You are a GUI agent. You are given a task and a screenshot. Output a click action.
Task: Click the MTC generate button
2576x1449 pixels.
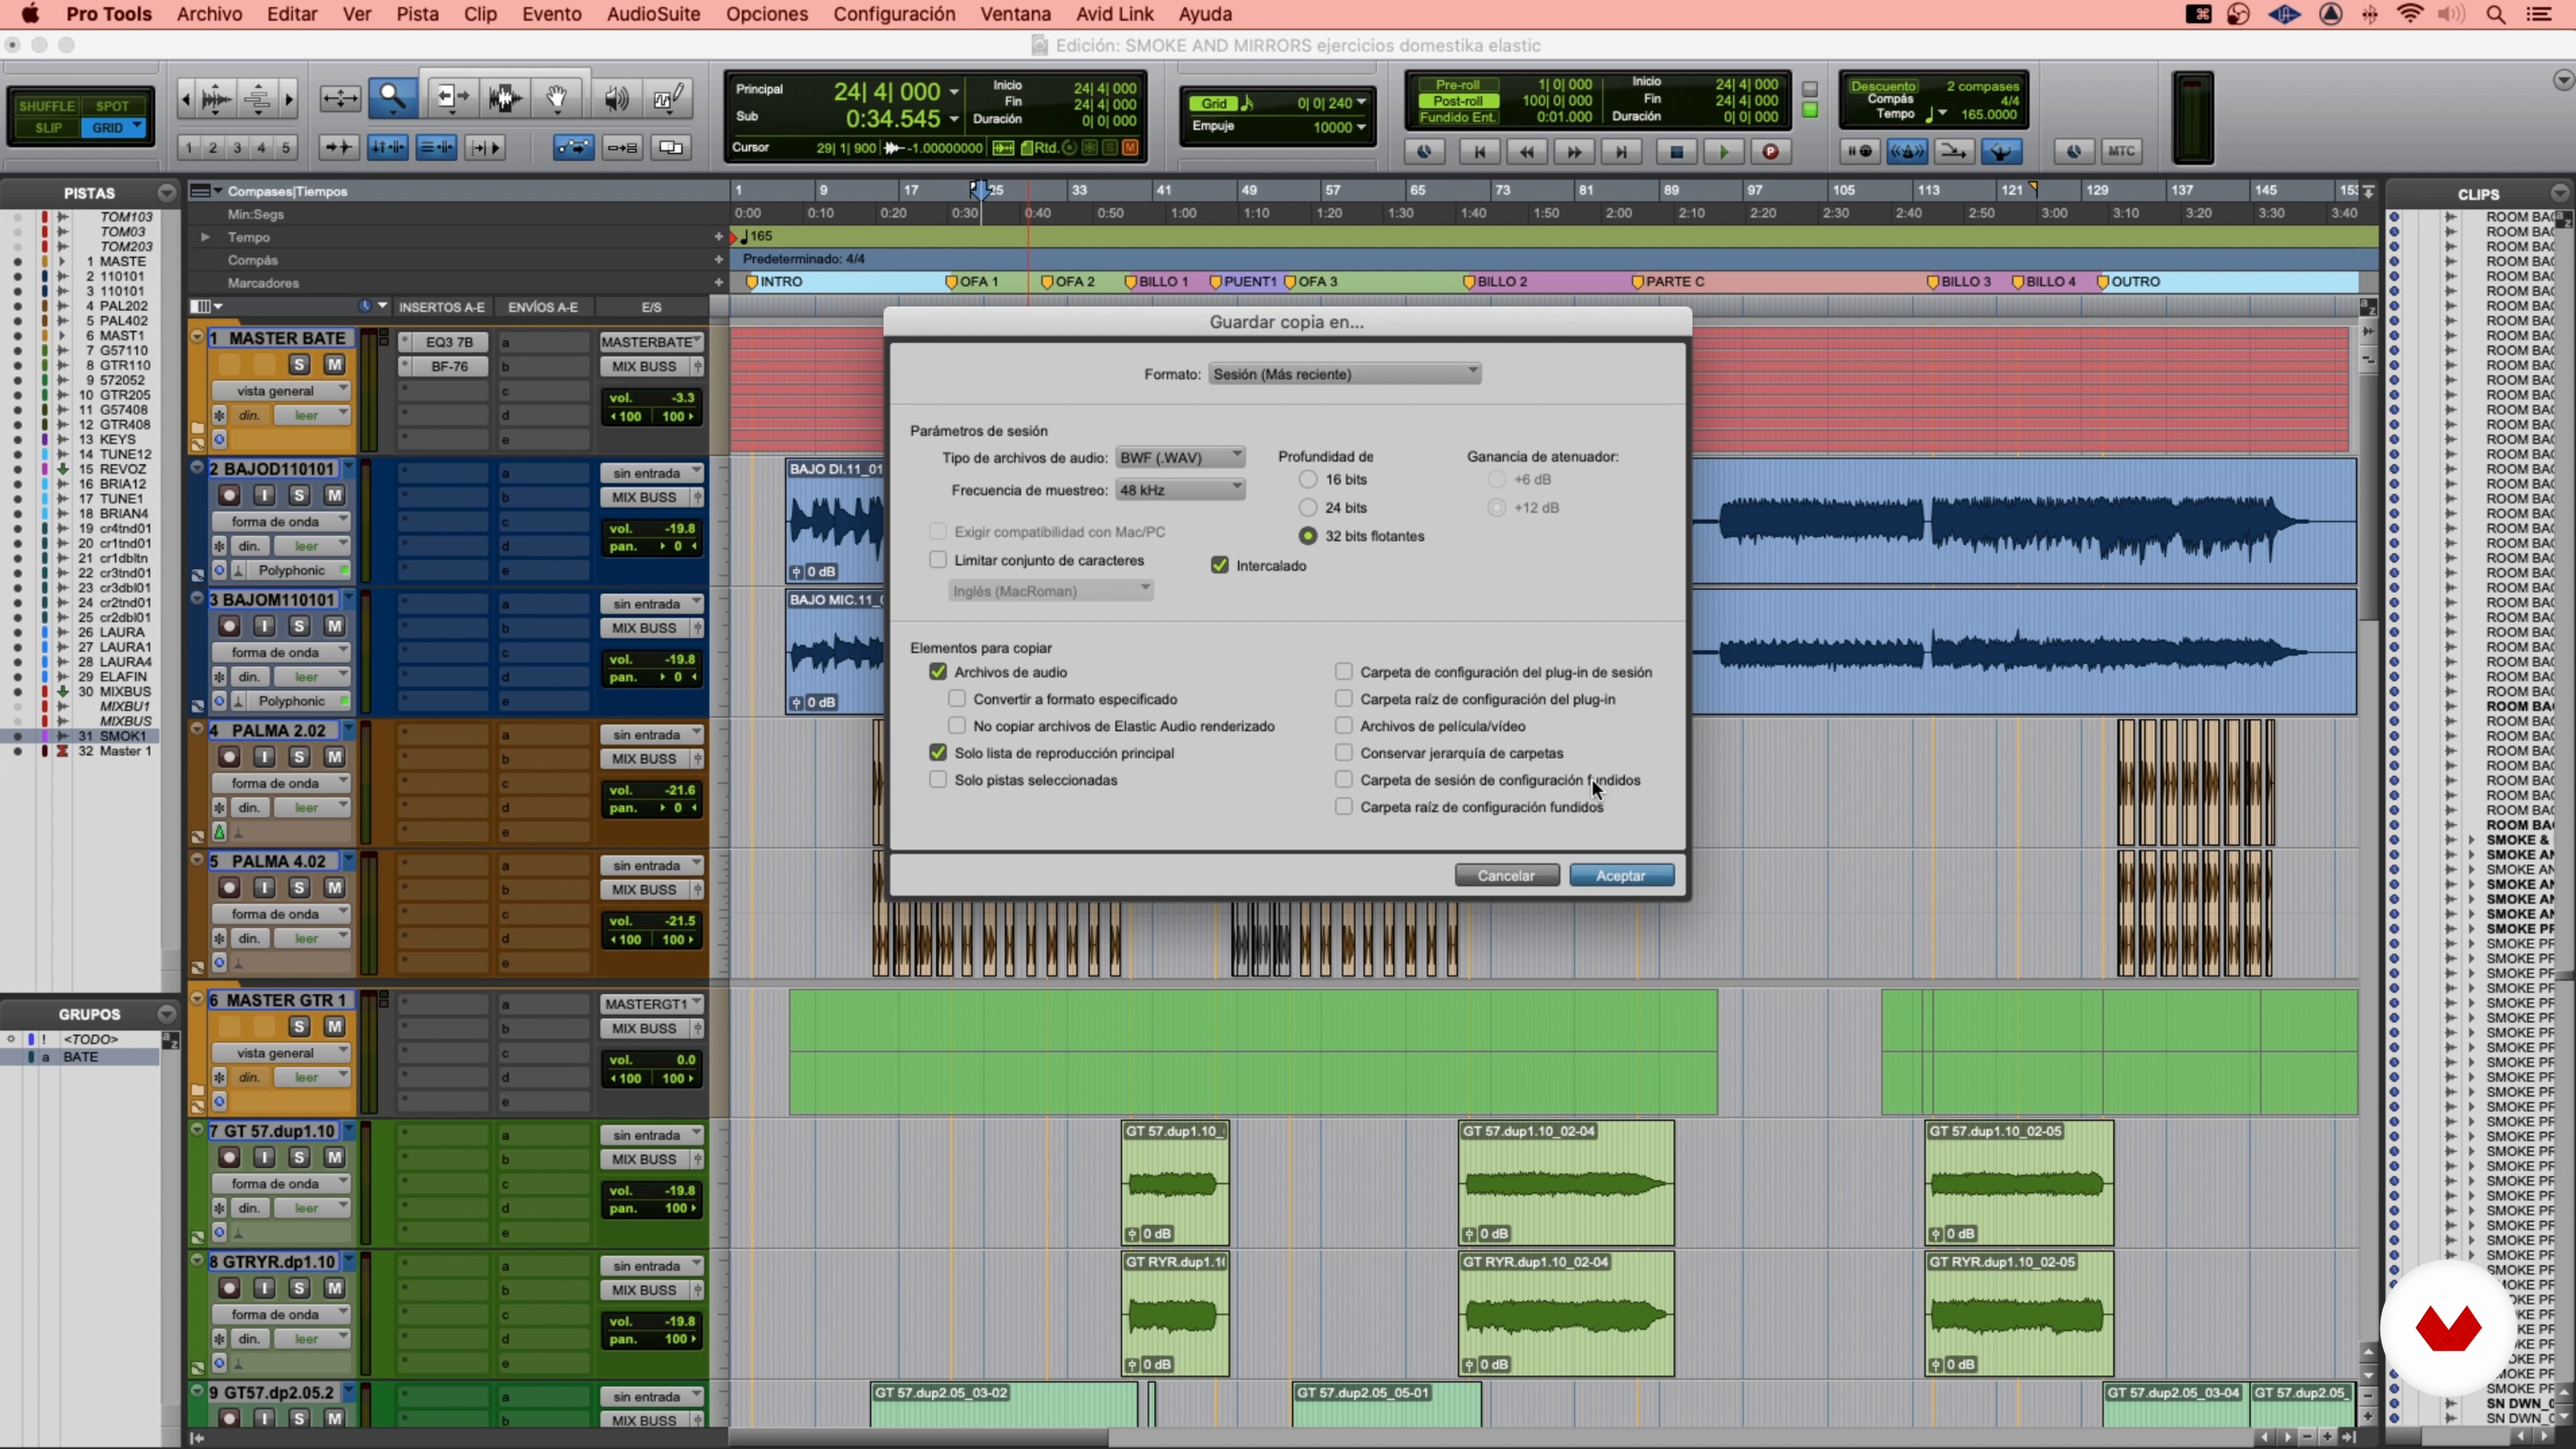click(2121, 152)
